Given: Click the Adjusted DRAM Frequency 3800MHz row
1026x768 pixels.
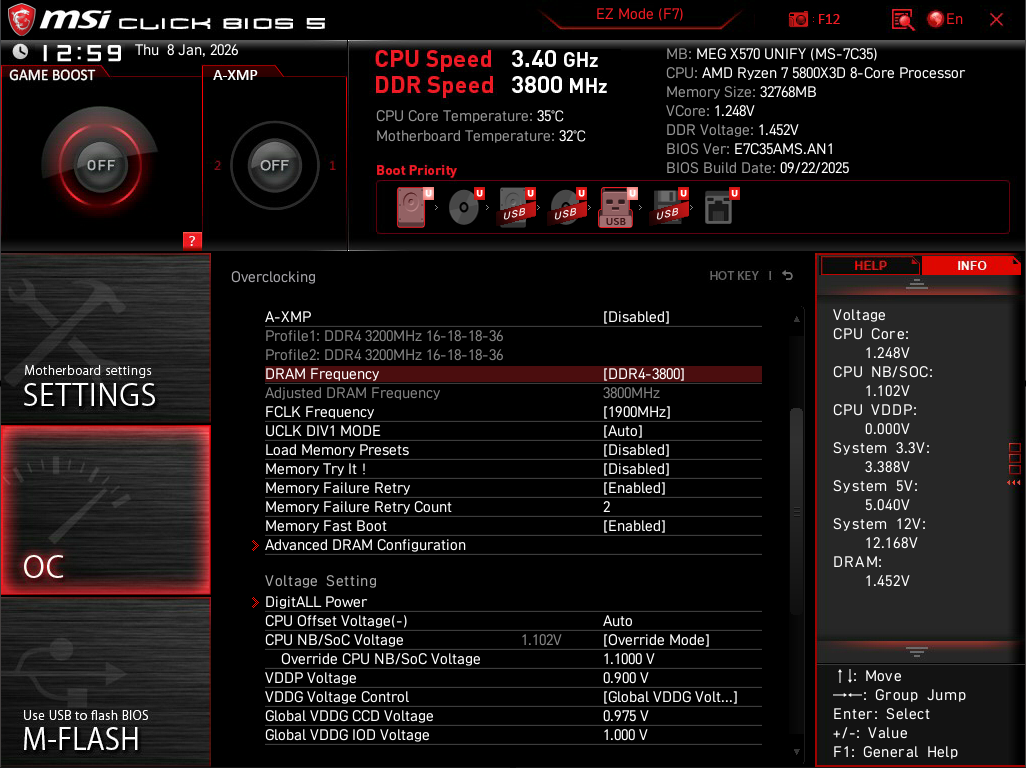Looking at the screenshot, I should tap(513, 393).
